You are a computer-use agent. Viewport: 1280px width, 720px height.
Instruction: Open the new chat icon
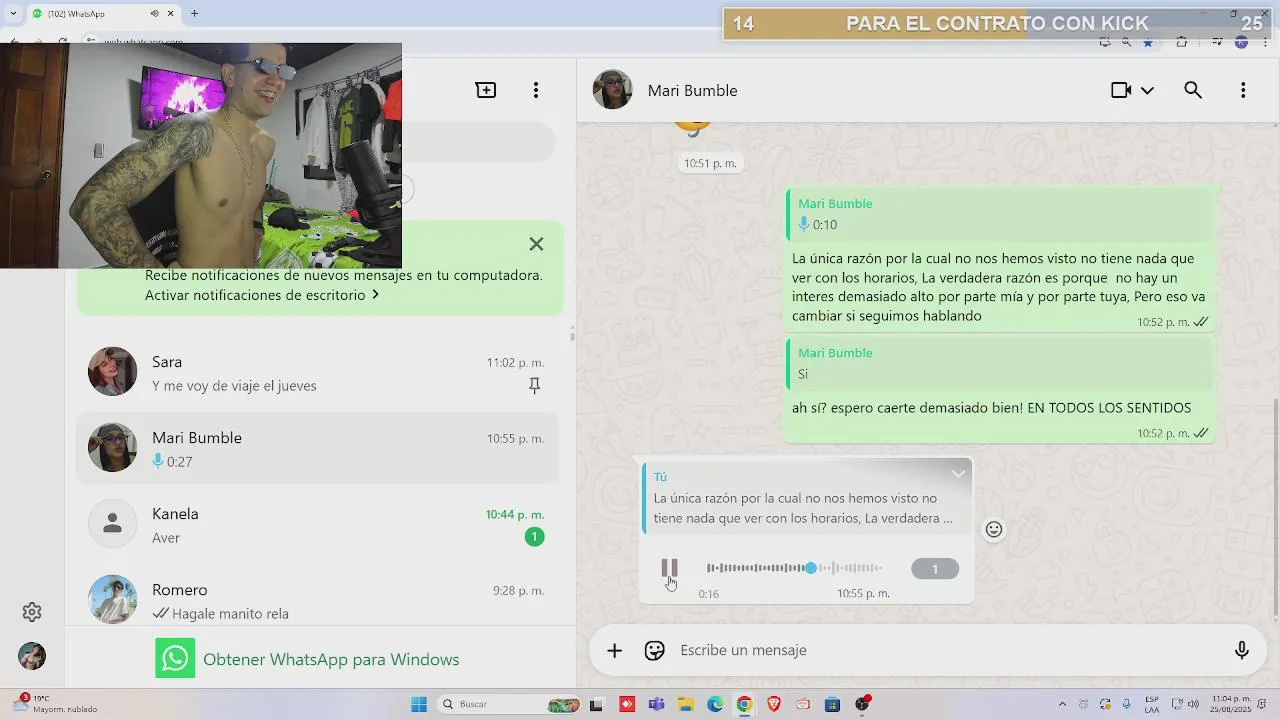click(x=485, y=90)
